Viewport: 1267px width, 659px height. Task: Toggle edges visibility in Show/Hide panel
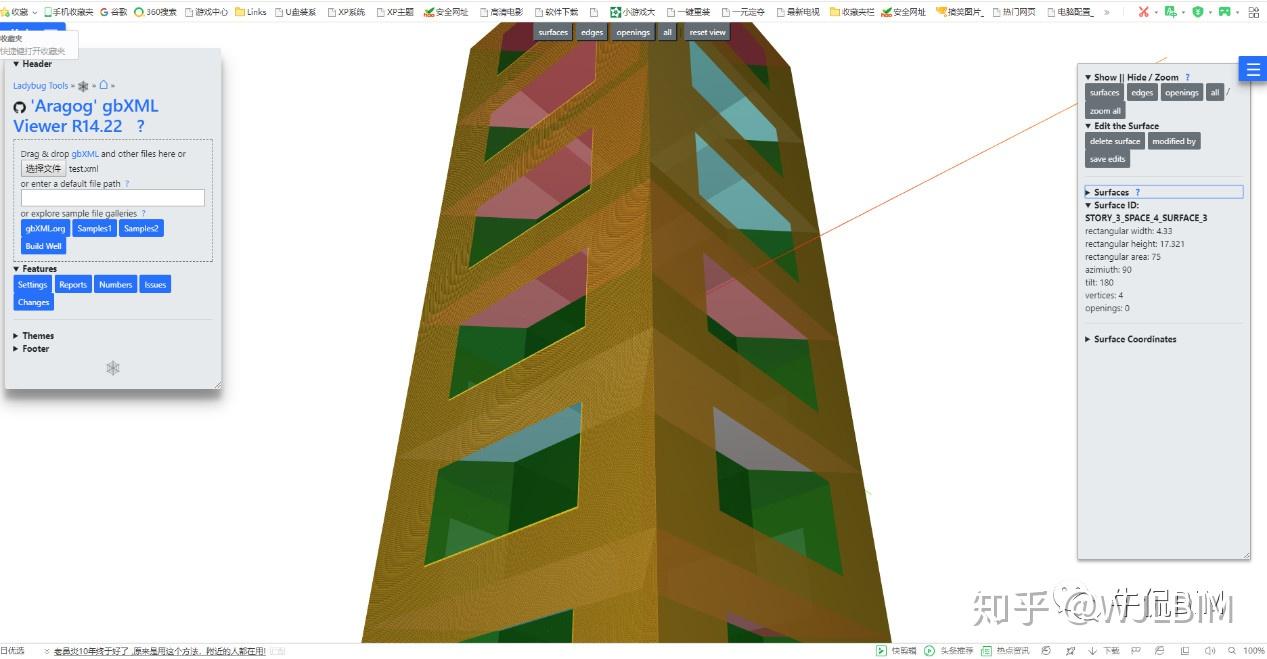[1141, 92]
